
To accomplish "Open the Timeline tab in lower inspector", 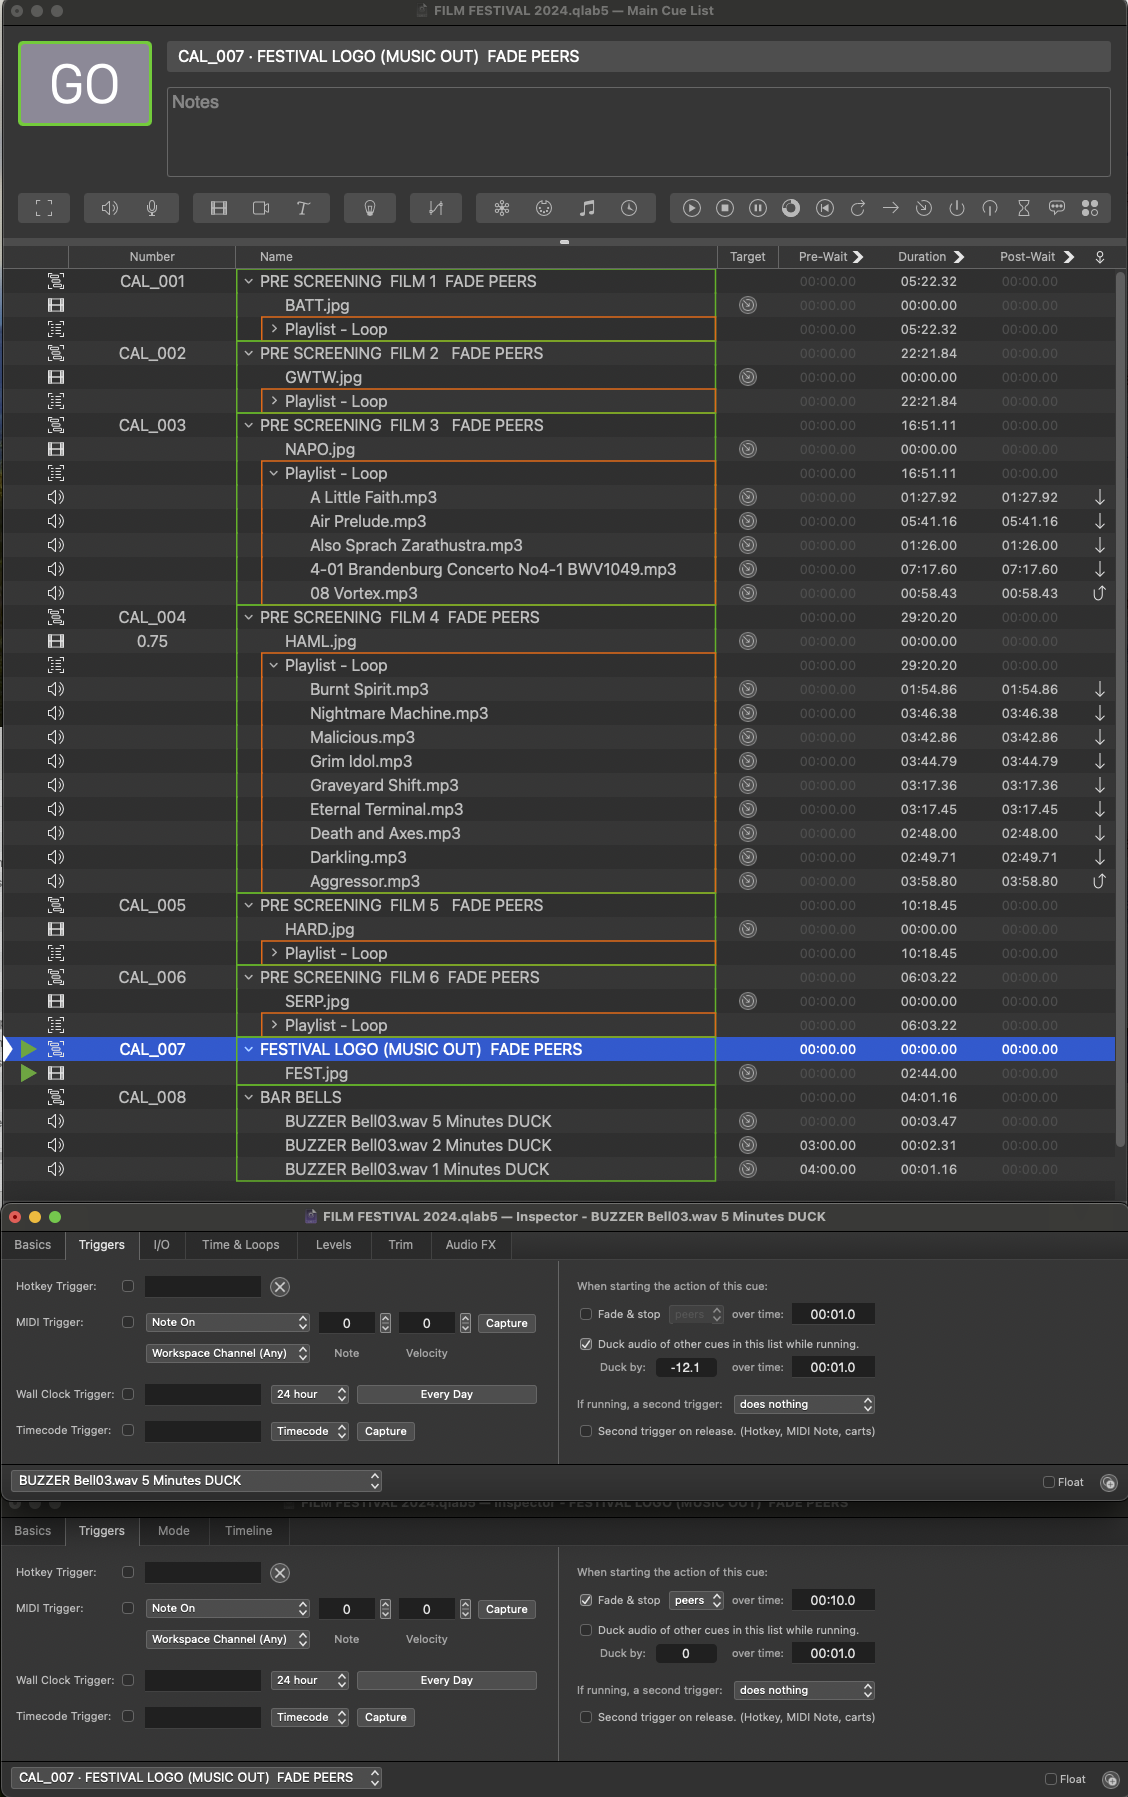I will (x=248, y=1531).
